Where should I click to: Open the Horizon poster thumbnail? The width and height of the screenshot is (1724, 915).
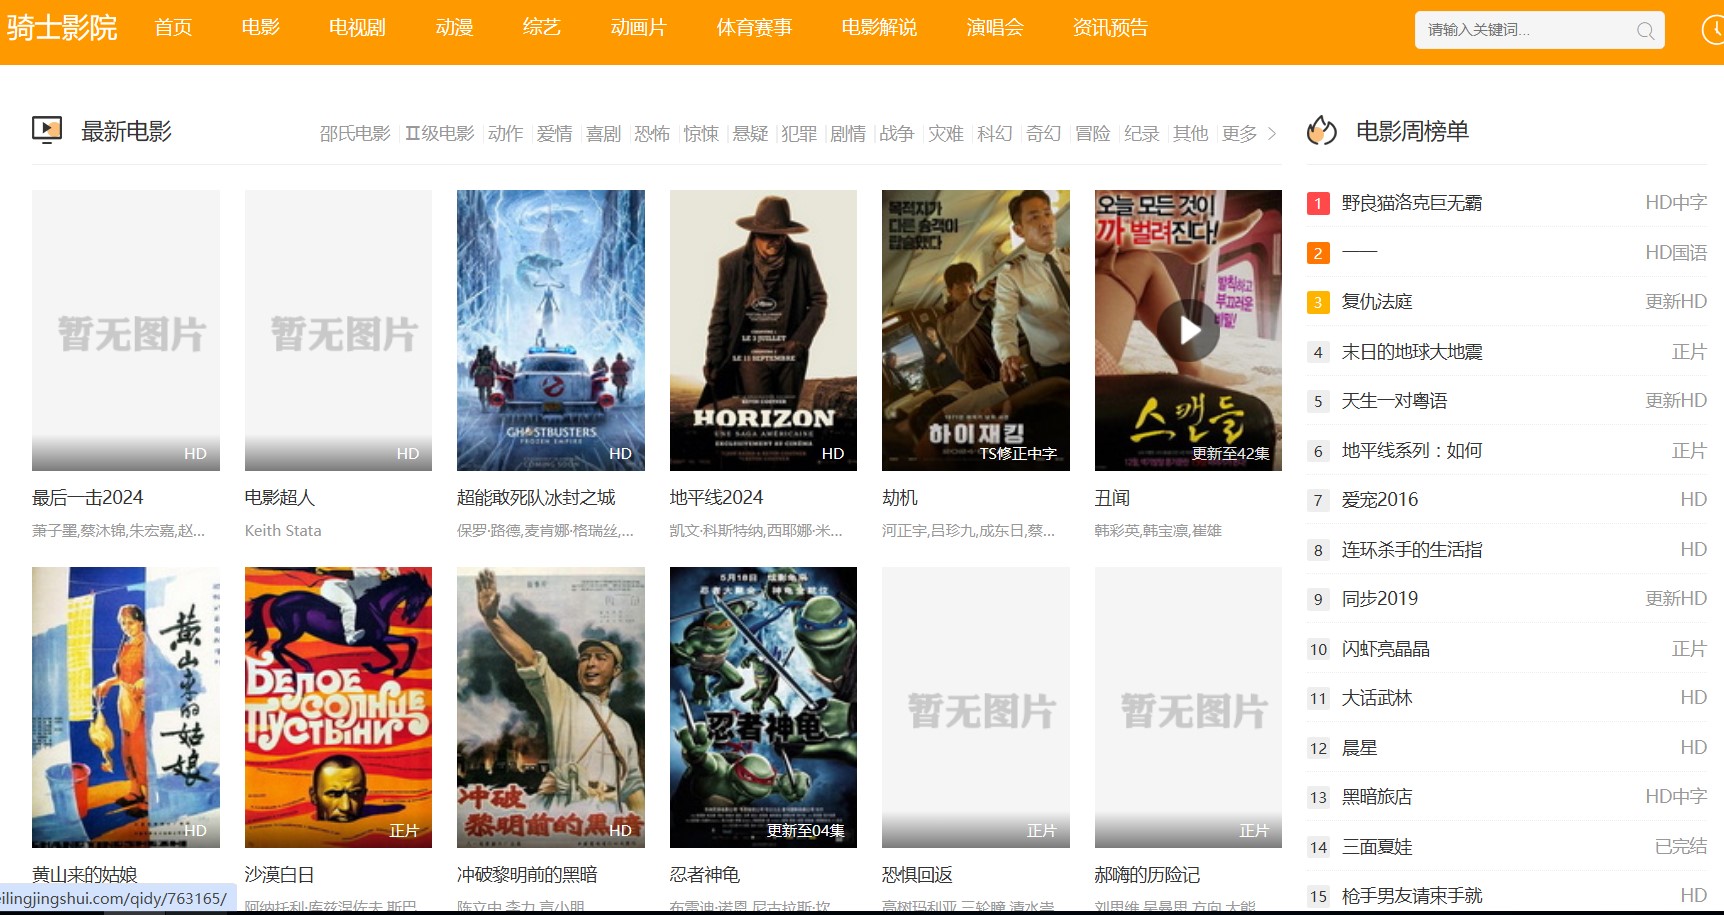click(763, 330)
